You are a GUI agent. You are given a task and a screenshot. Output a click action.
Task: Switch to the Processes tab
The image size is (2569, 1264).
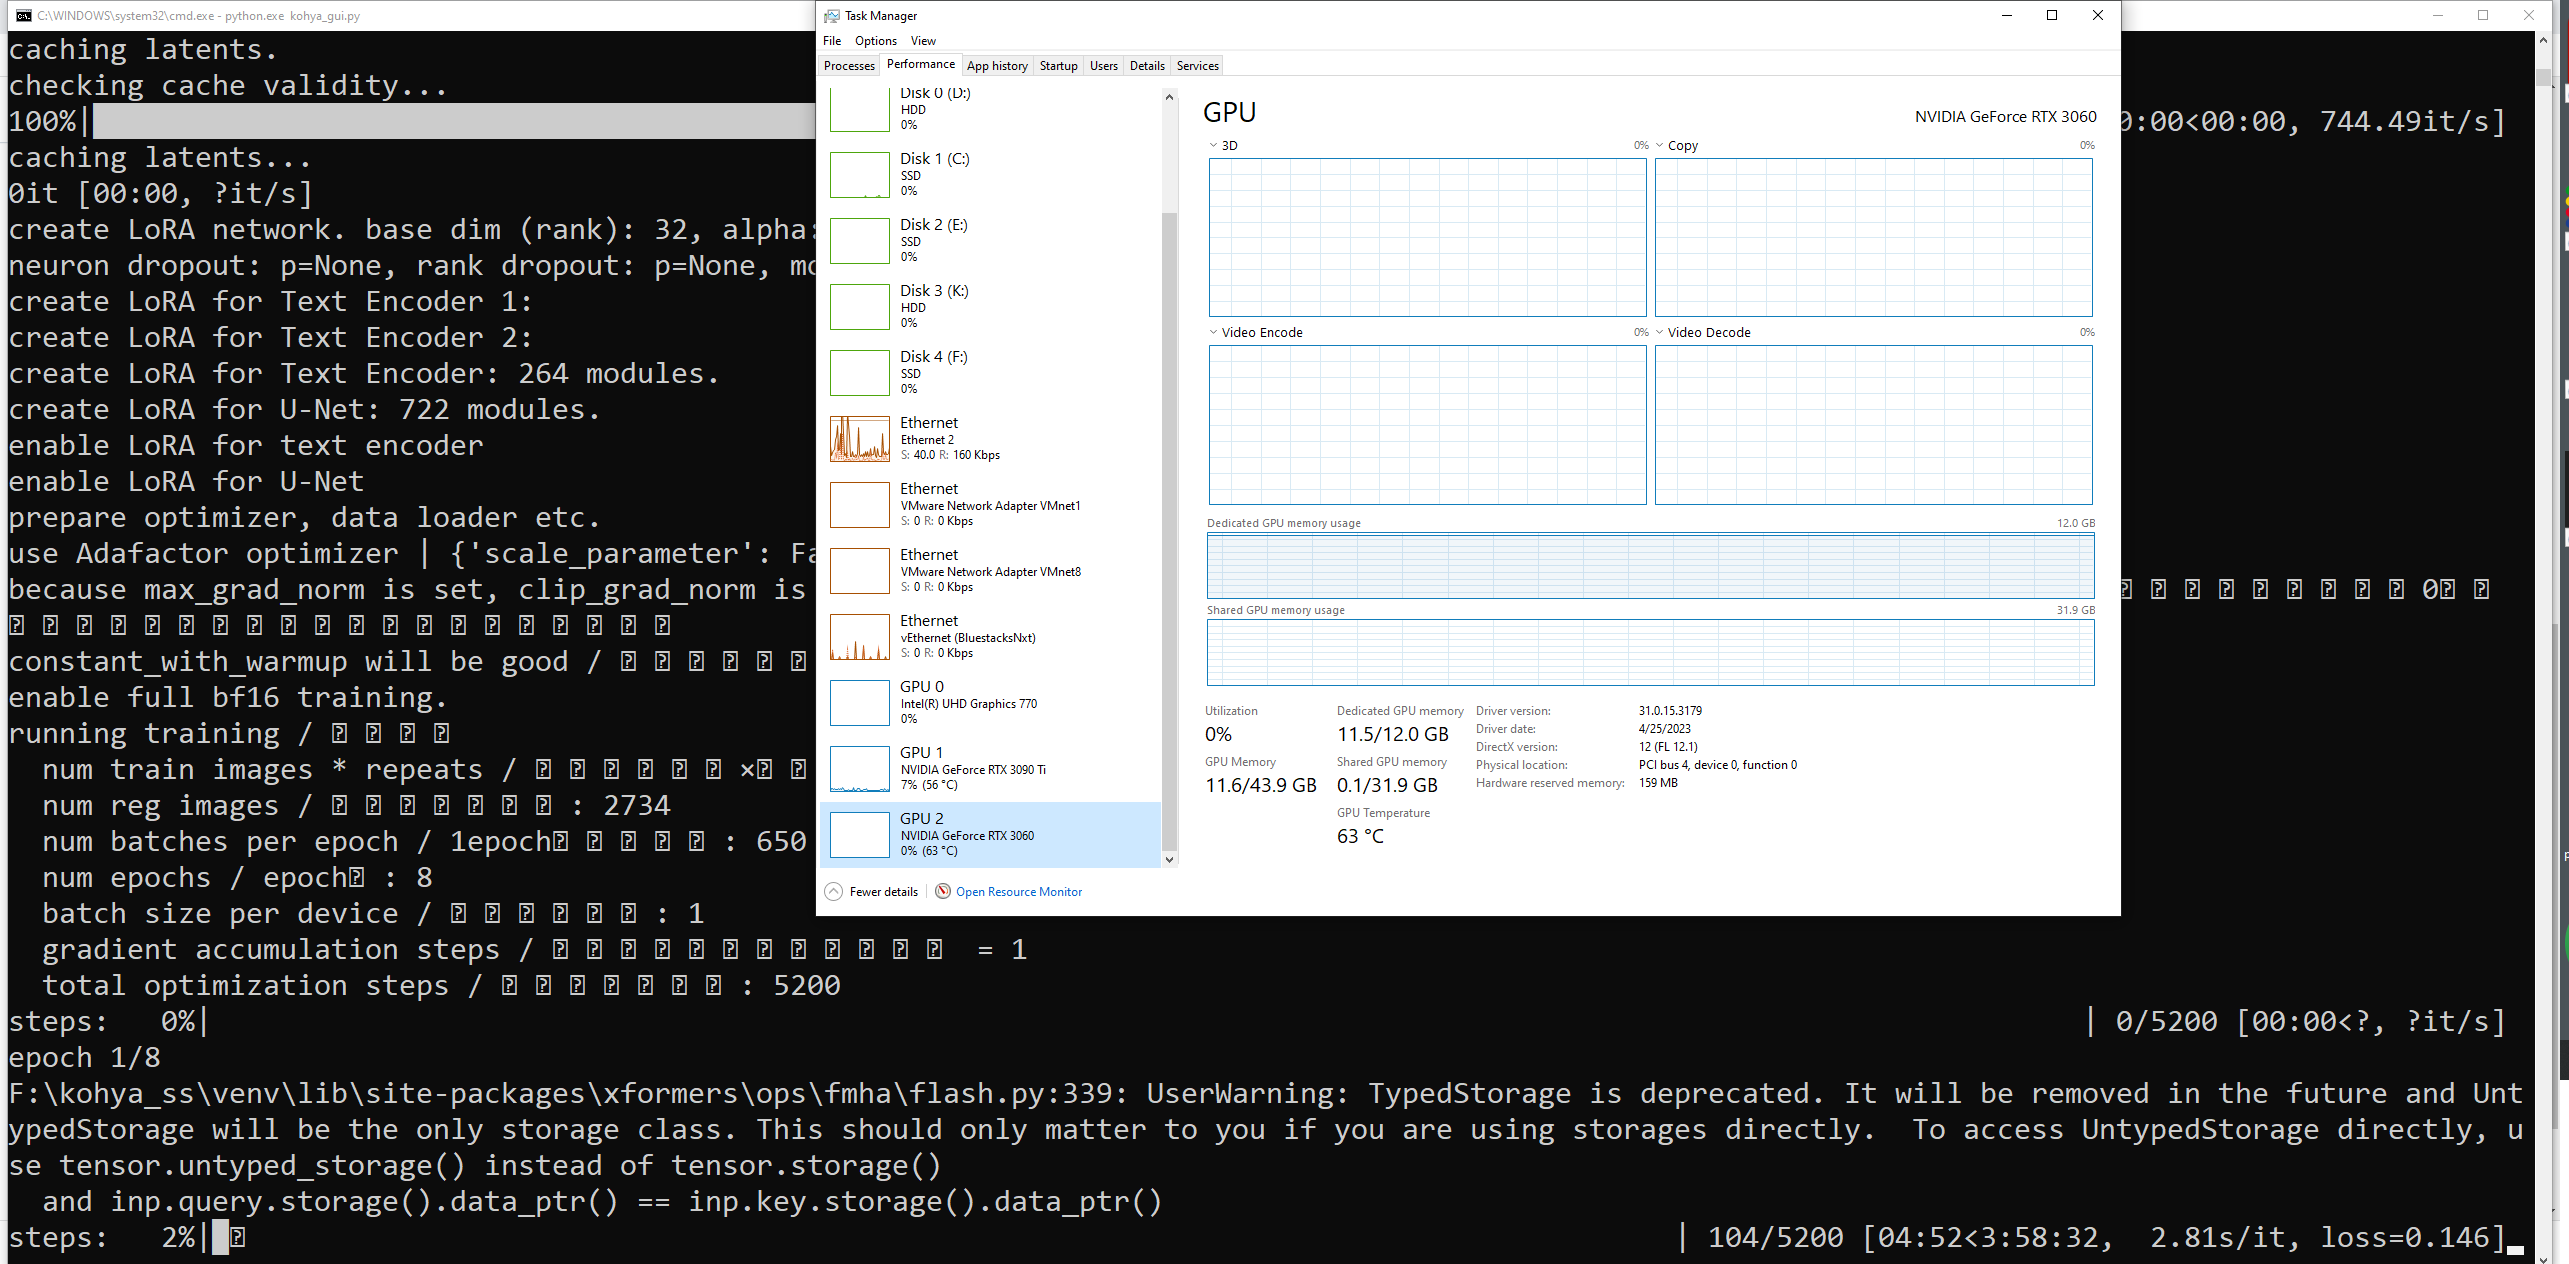[848, 65]
